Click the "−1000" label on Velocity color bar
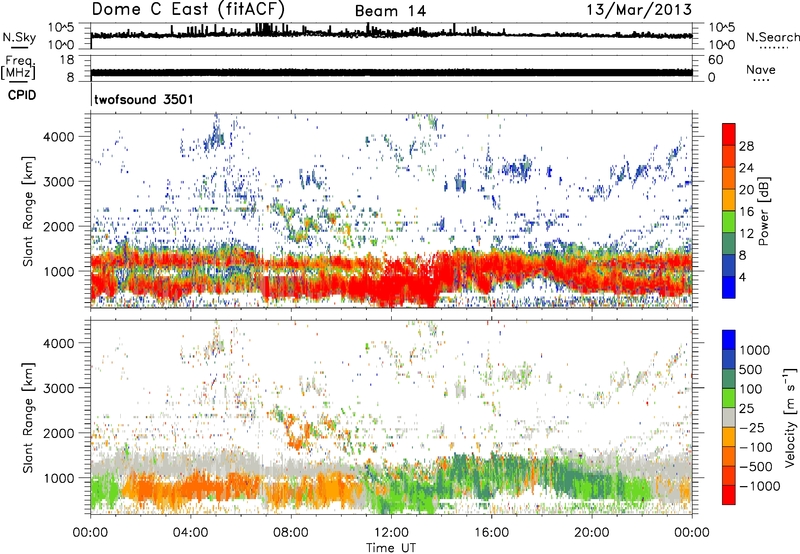800x554 pixels. coord(760,486)
